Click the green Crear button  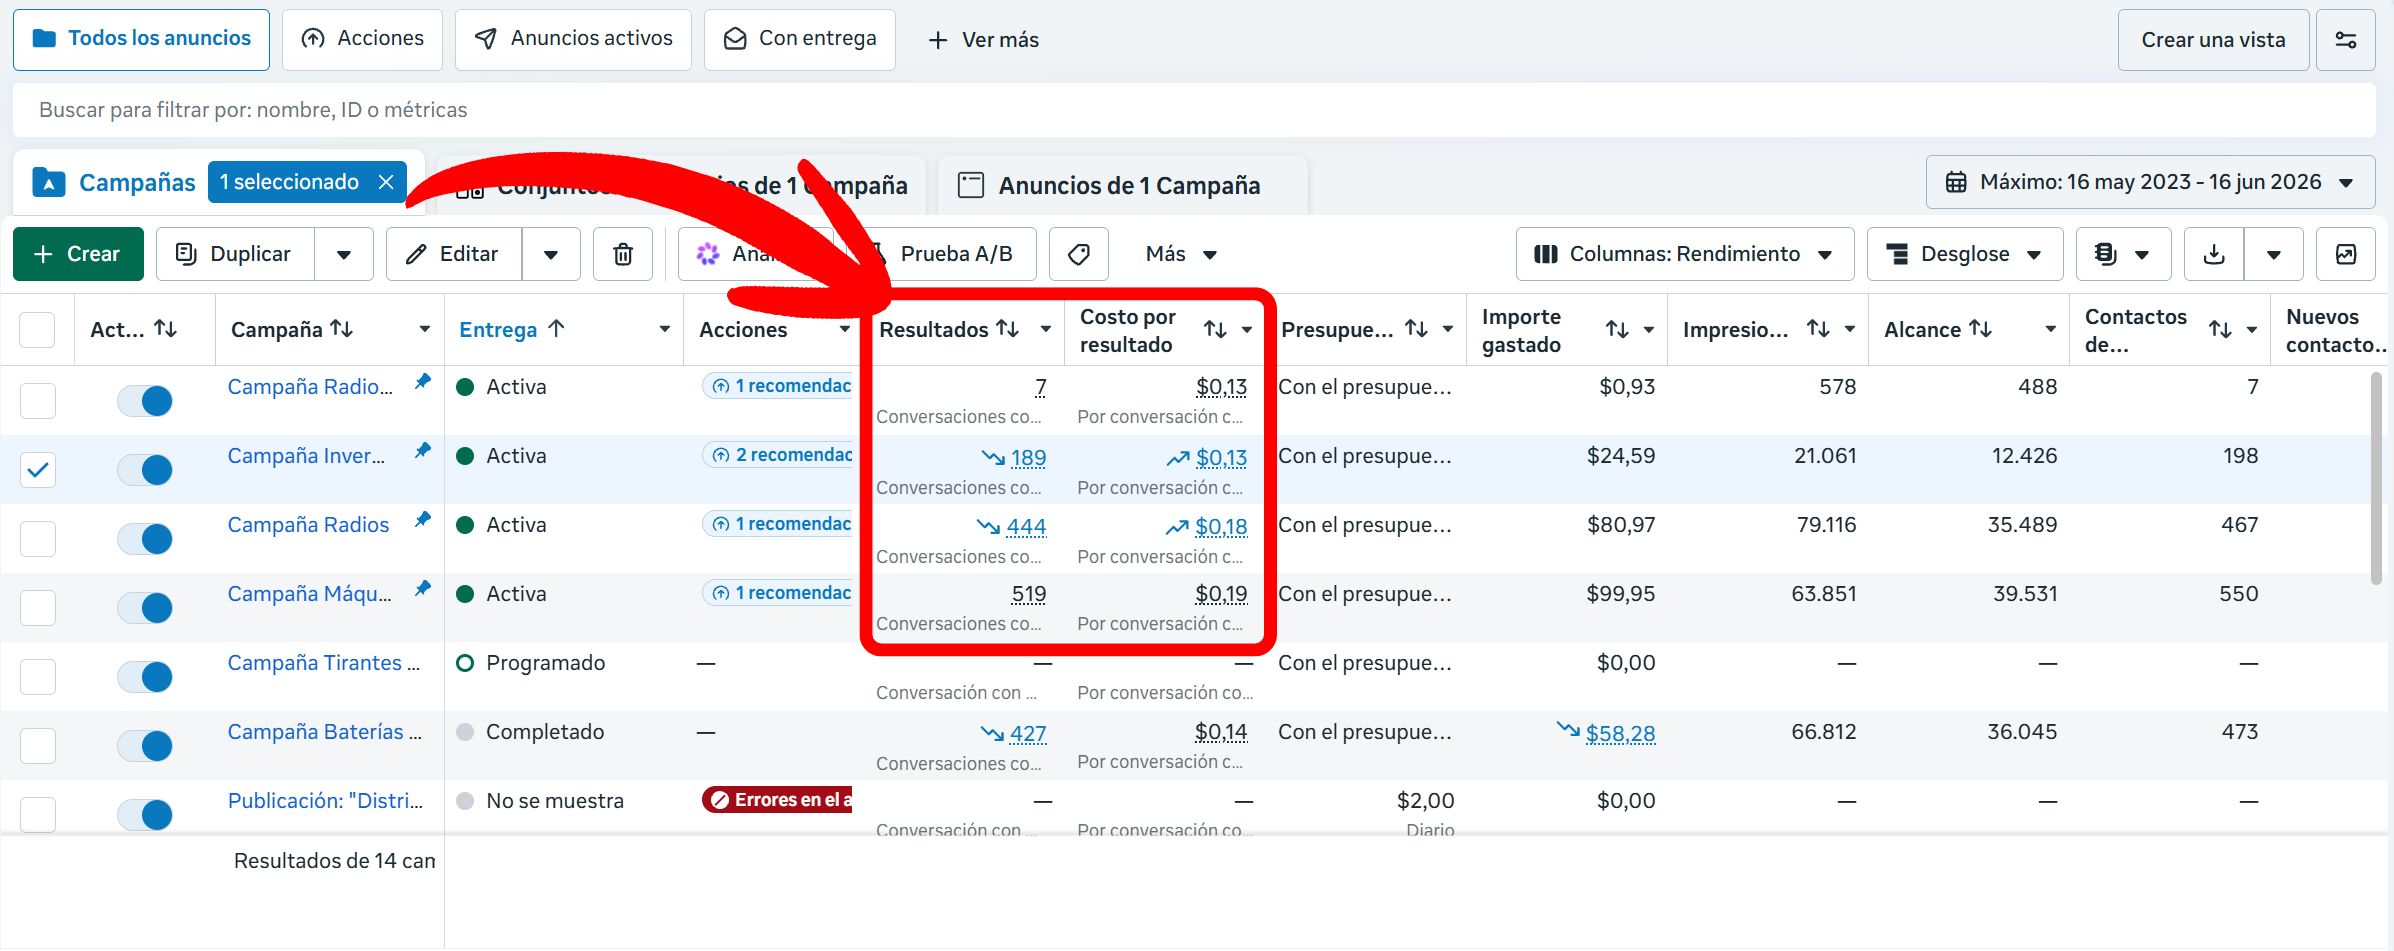click(78, 254)
